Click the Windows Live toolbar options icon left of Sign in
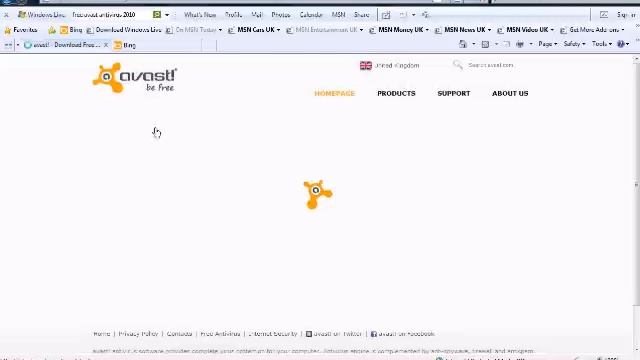The image size is (640, 360). point(604,15)
